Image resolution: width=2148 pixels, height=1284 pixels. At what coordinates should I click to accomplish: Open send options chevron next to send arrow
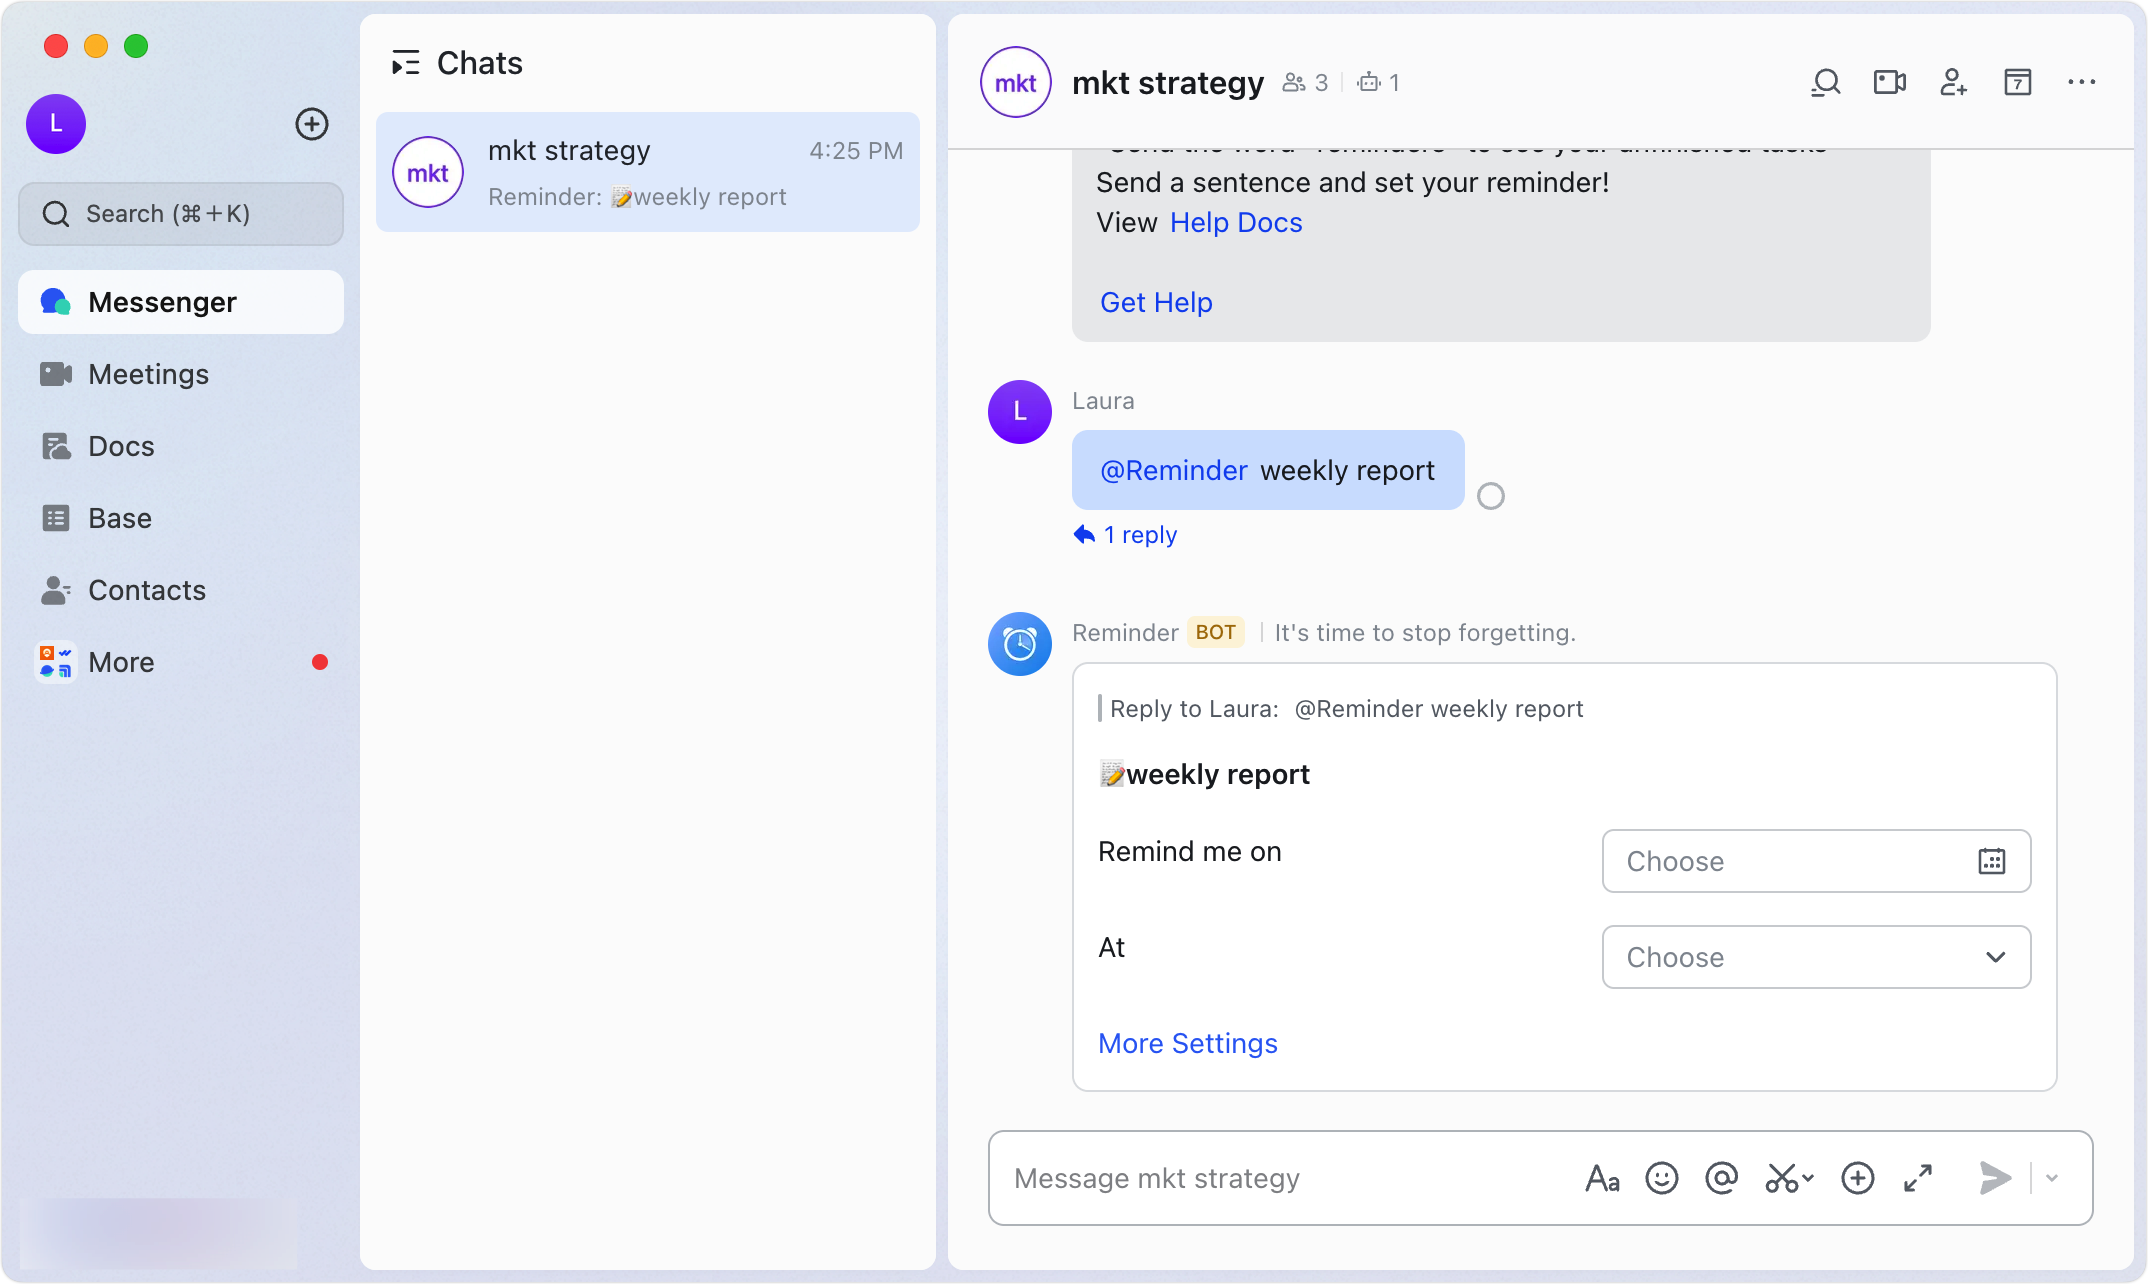[2052, 1178]
